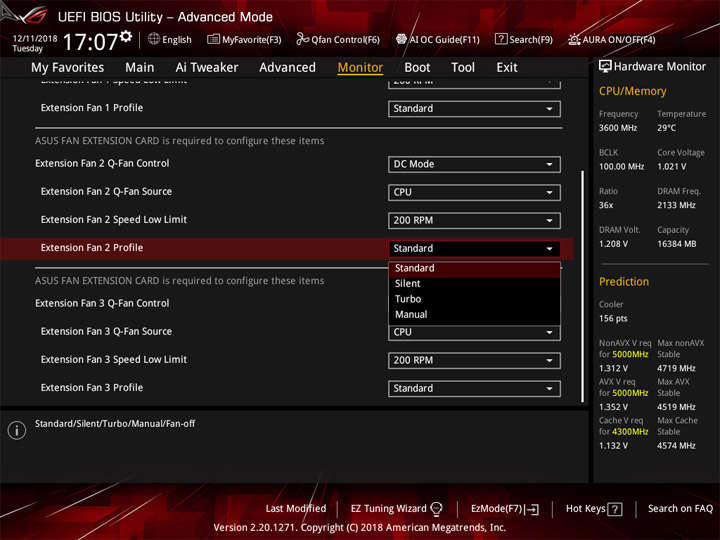Screen dimensions: 720x540
Task: Choose Manual in the open profile list
Action: coord(474,315)
